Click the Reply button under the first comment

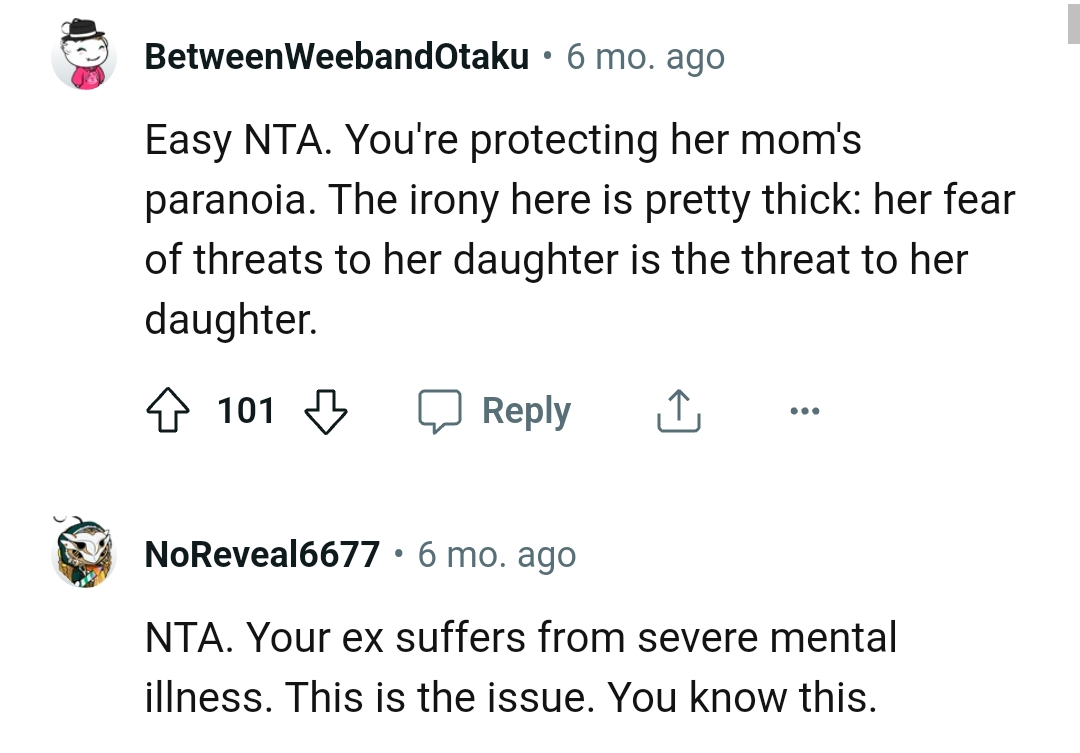[x=527, y=410]
